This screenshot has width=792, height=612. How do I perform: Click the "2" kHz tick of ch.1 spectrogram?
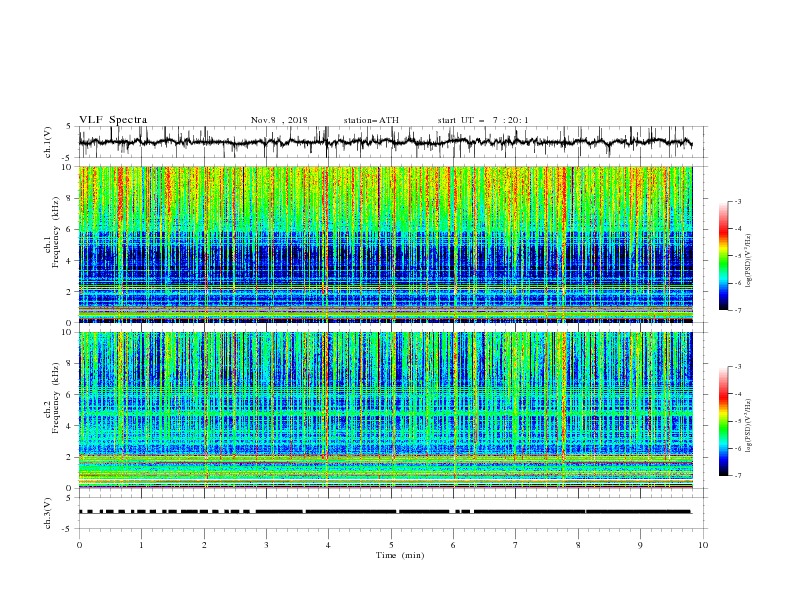pyautogui.click(x=70, y=292)
